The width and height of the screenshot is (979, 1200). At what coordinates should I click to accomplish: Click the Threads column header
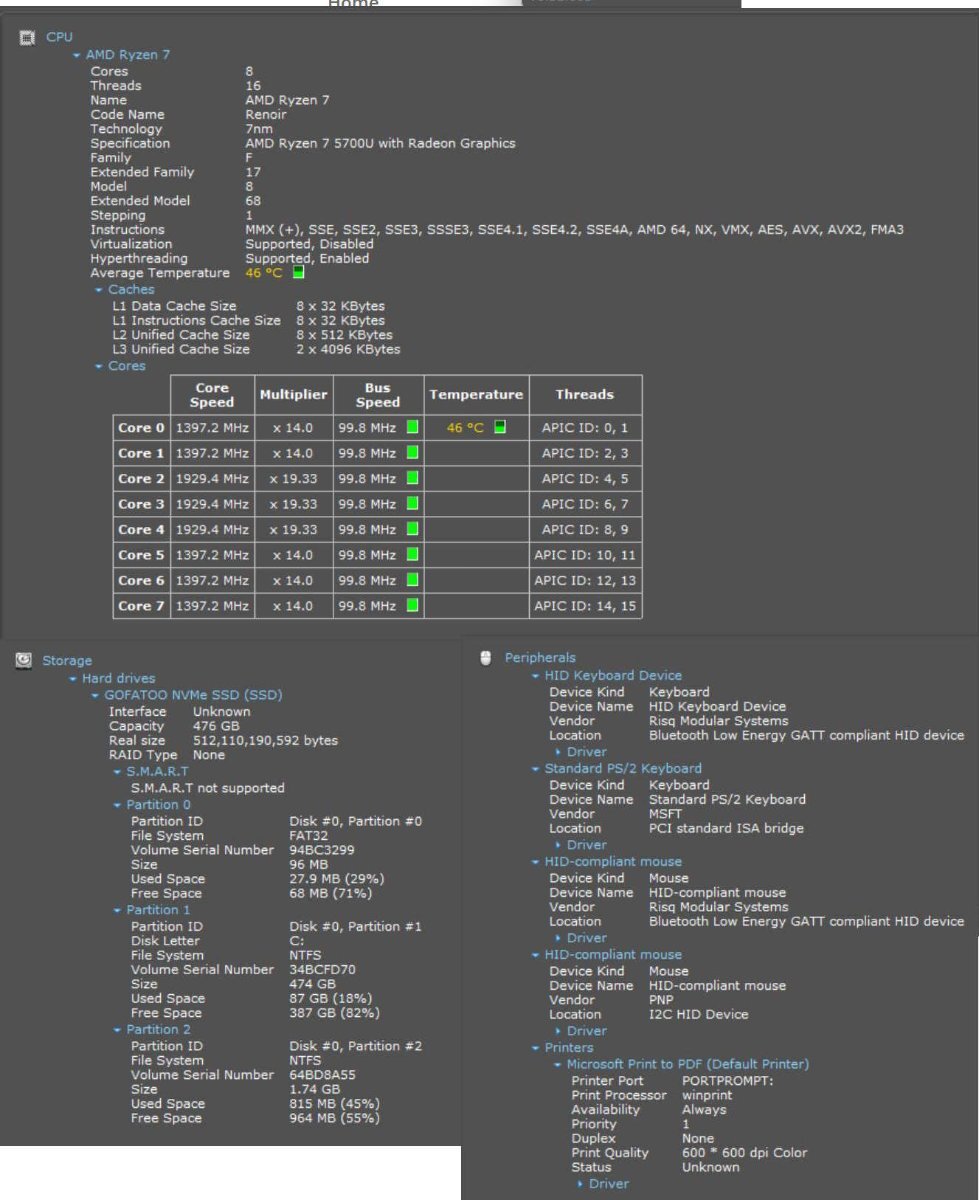point(586,395)
